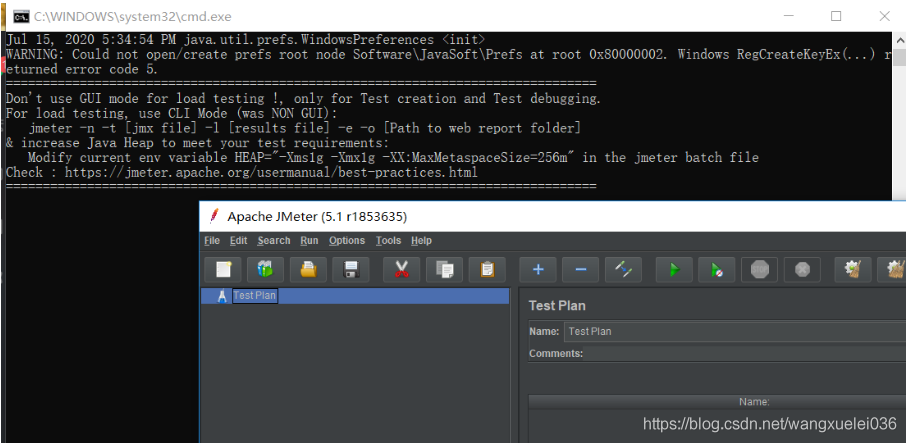Click the Copy toolbar icon

[x=444, y=269]
